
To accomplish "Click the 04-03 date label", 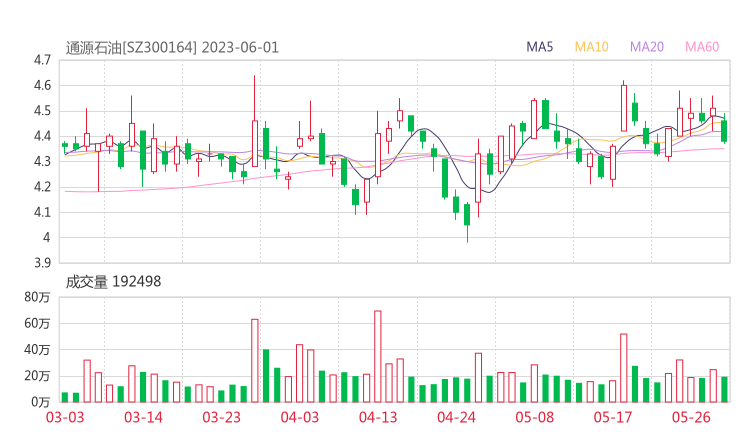I will tap(300, 417).
